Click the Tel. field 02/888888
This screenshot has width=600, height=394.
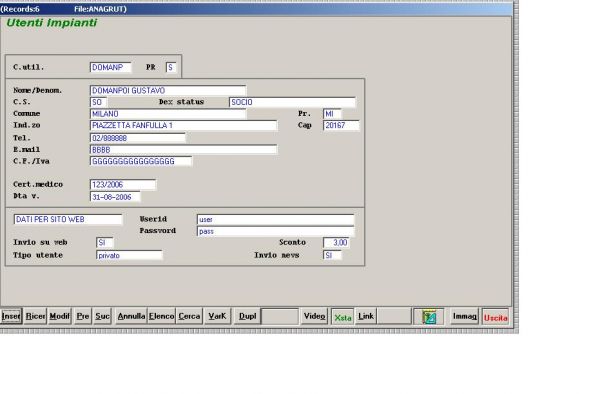coord(137,138)
